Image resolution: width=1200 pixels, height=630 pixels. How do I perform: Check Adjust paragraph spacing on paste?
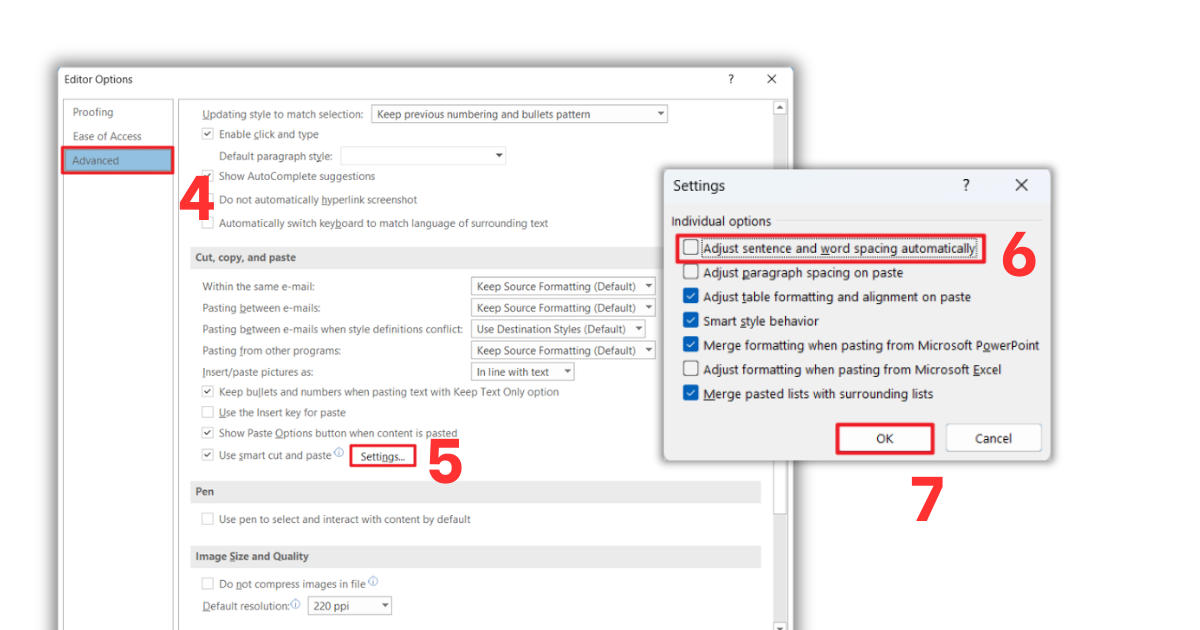click(691, 272)
